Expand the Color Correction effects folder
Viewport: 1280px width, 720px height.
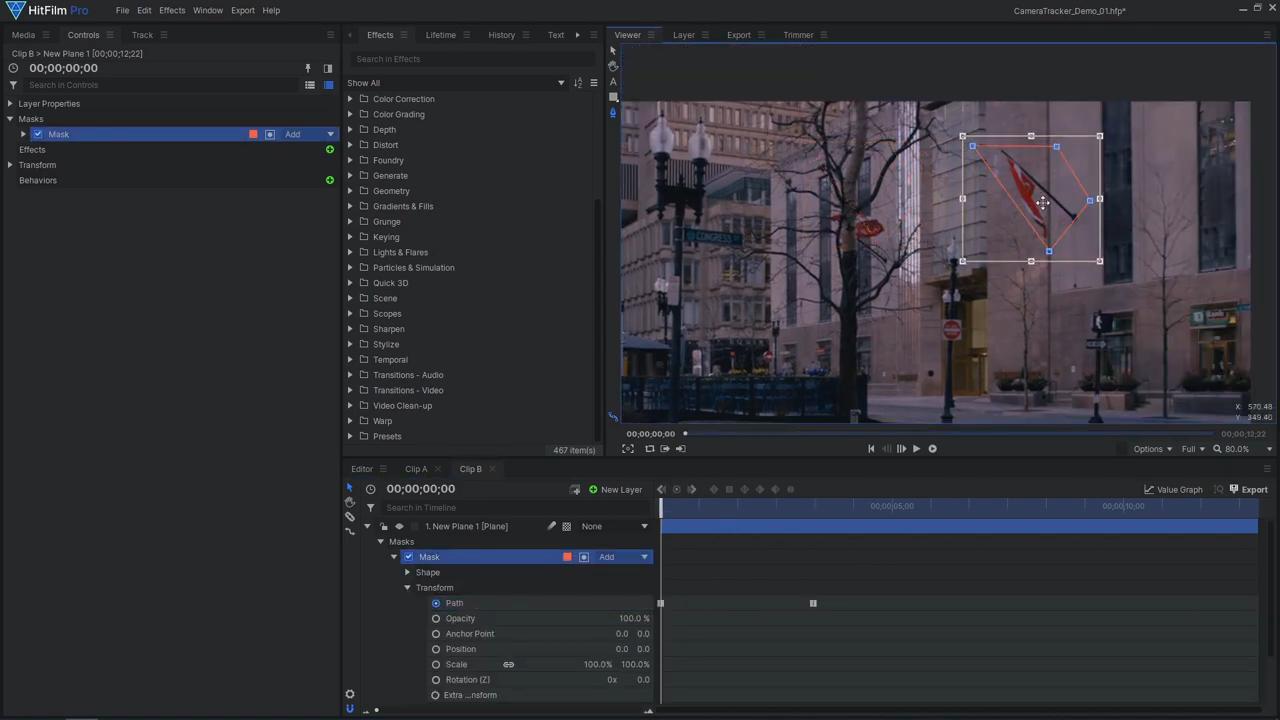pos(350,99)
